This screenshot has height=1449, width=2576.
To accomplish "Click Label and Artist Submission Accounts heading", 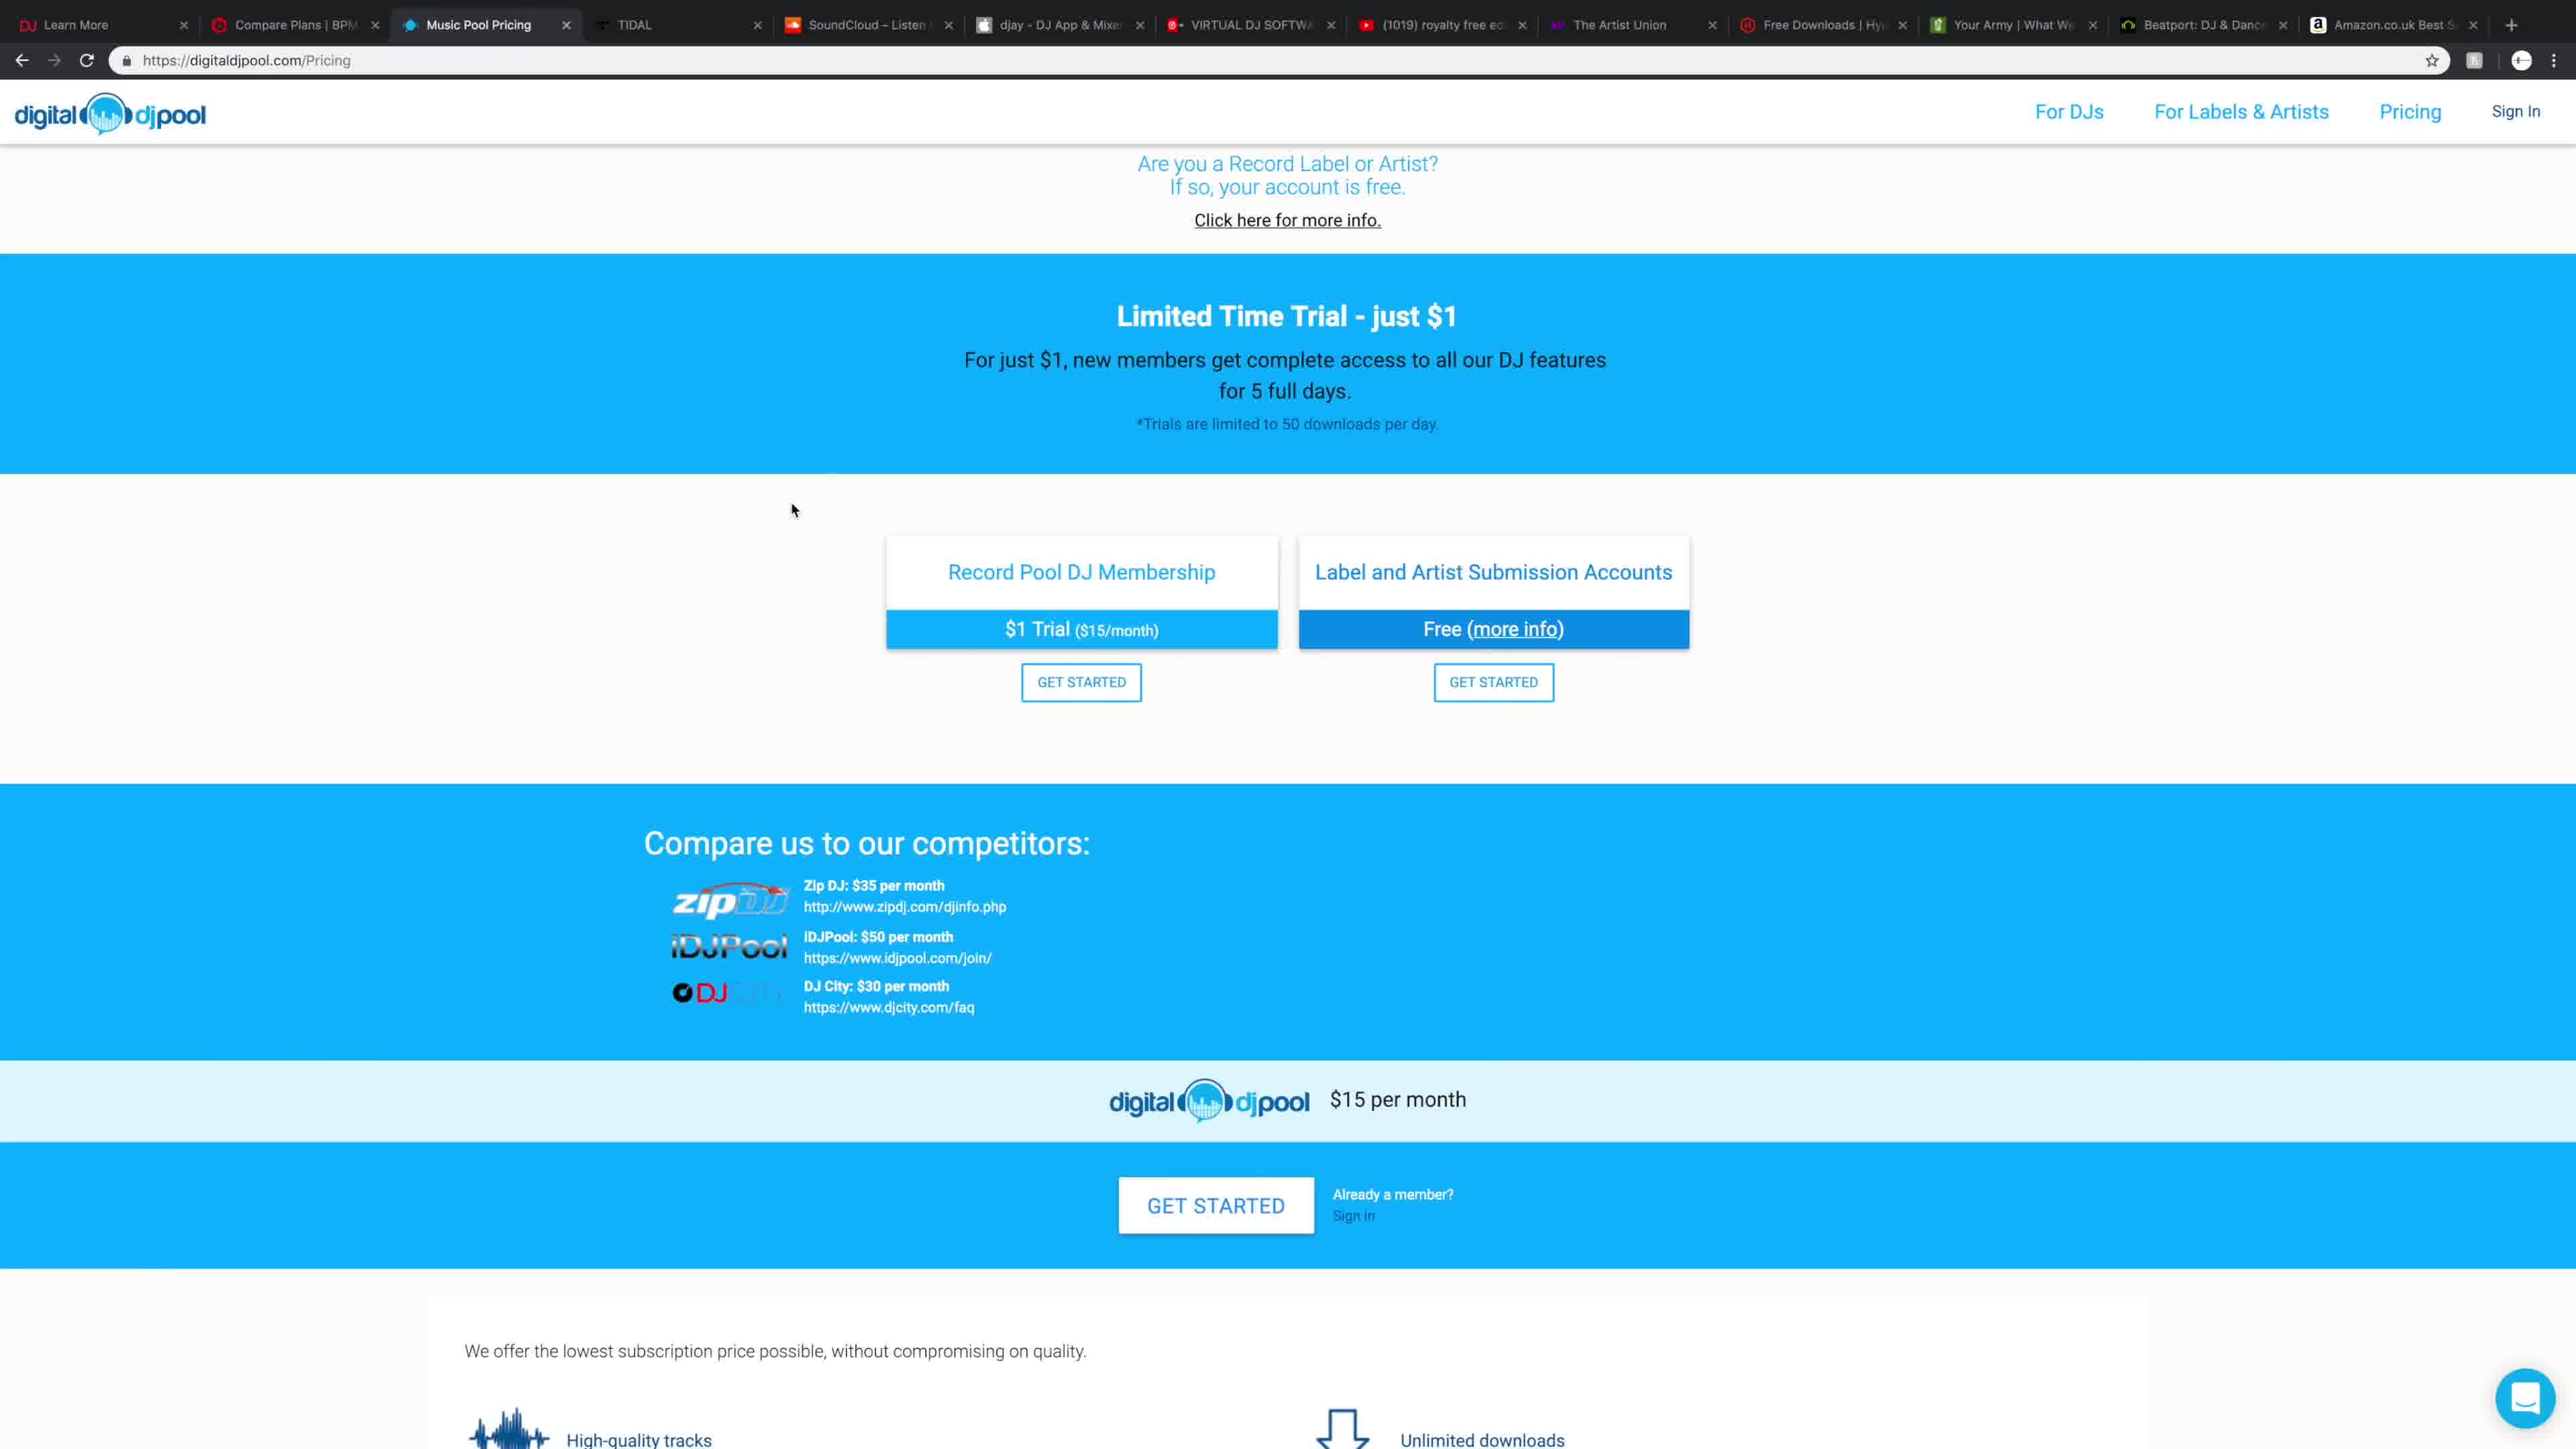I will (1493, 572).
